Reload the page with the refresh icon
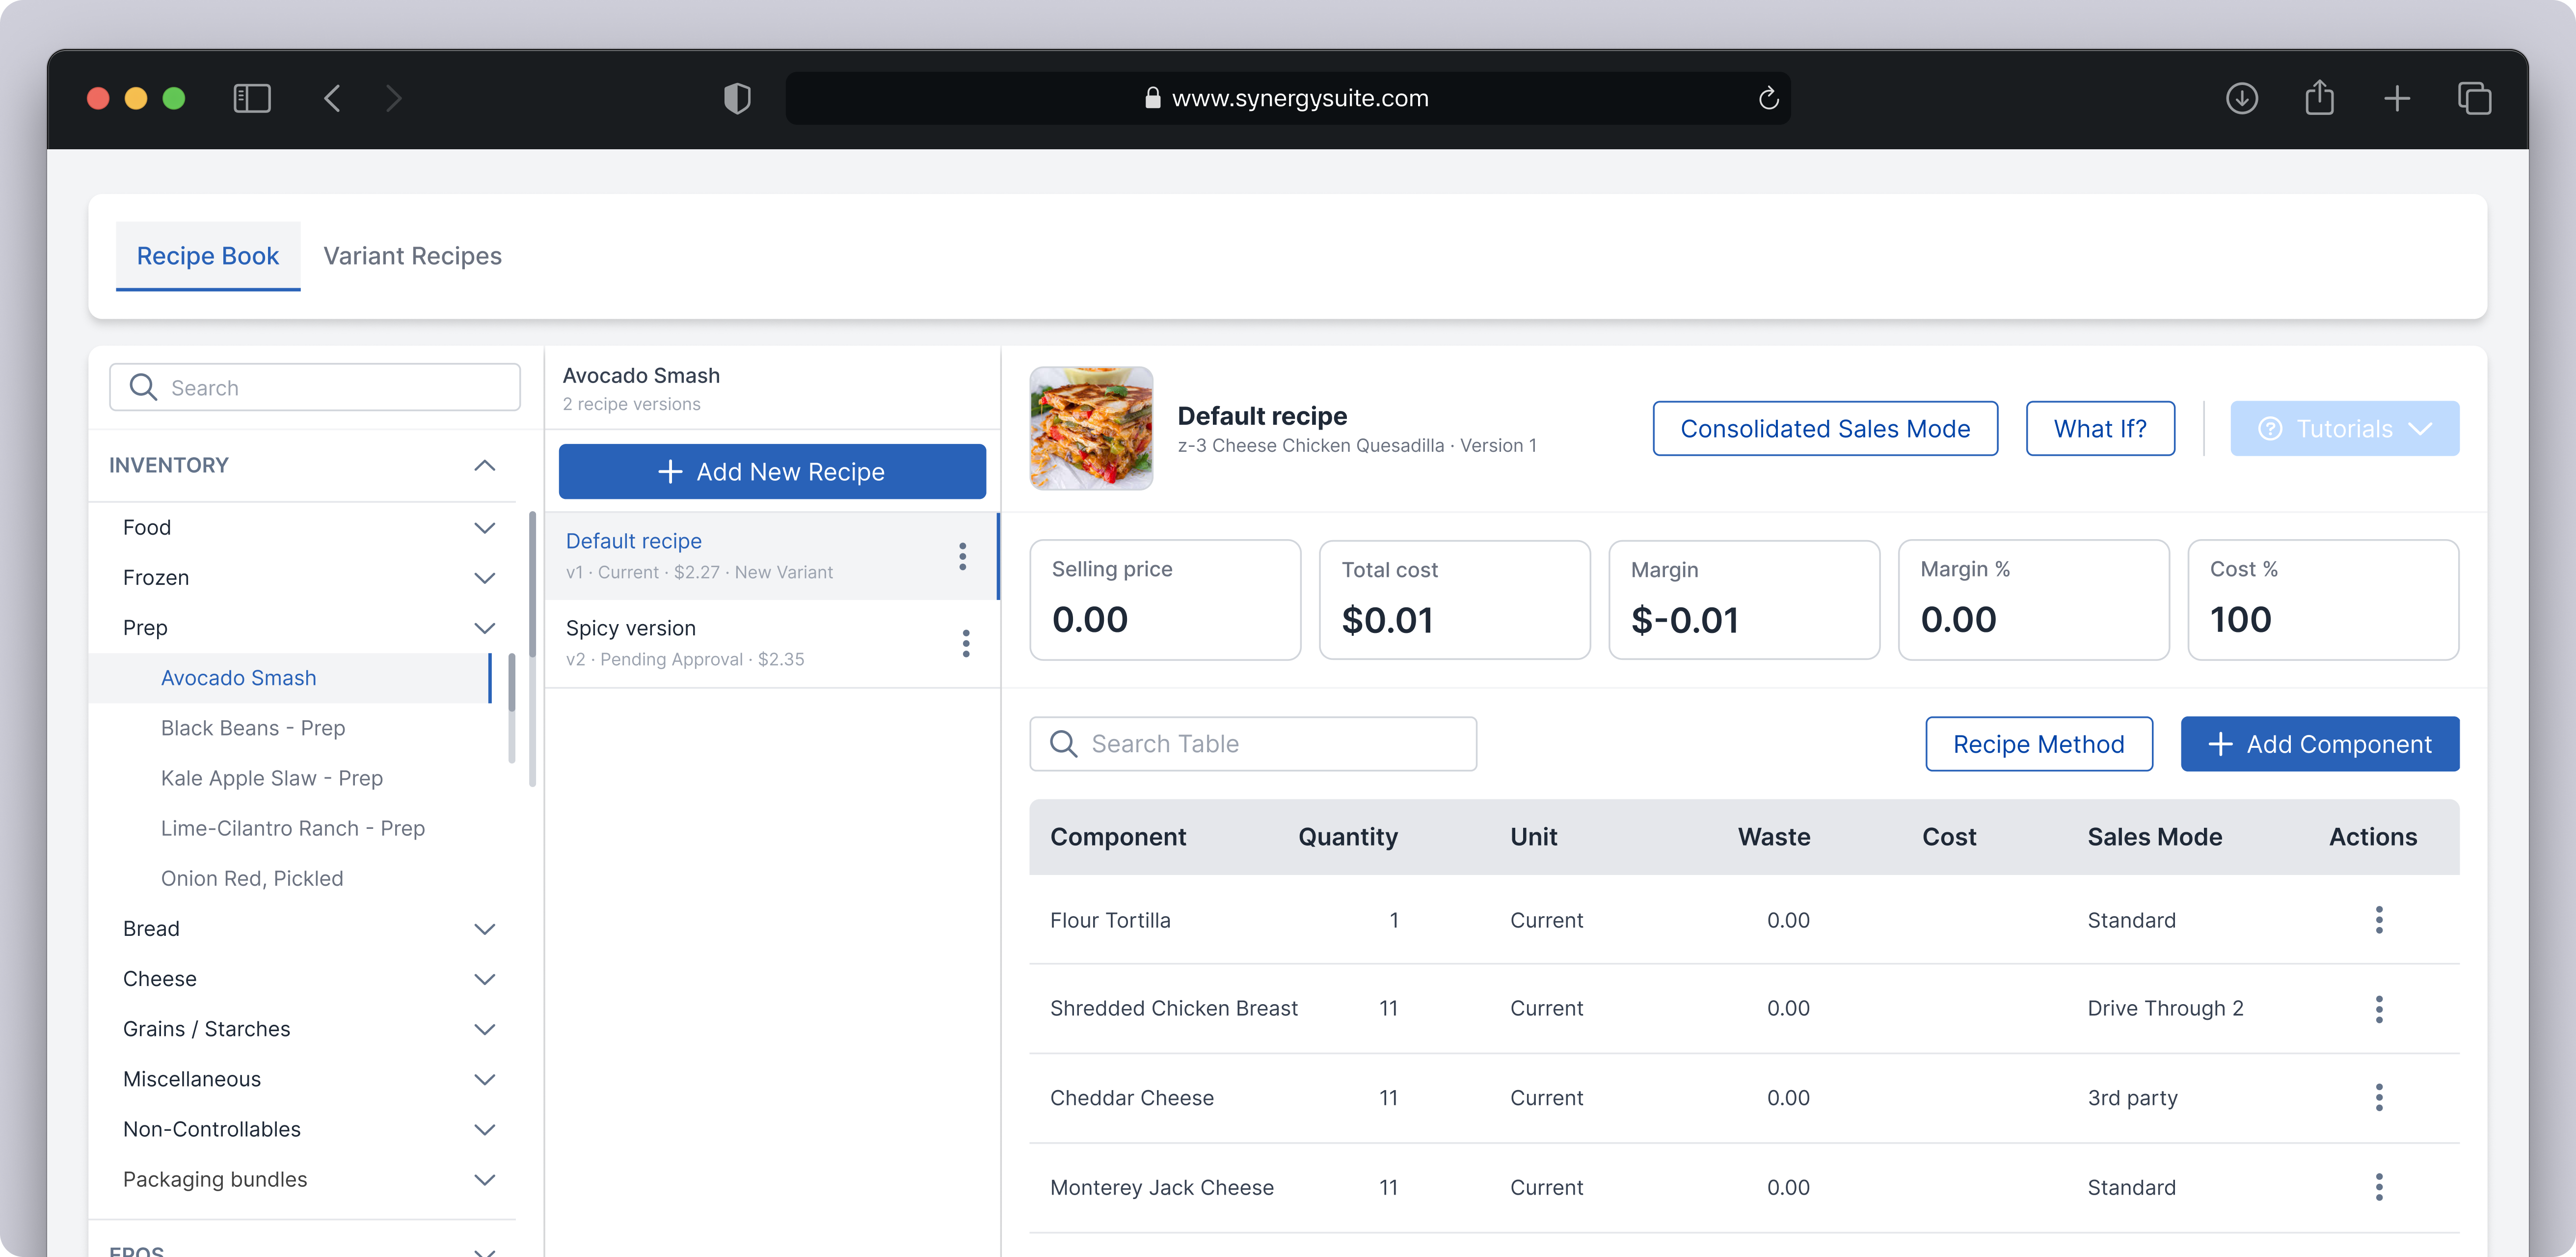2576x1257 pixels. click(1768, 98)
